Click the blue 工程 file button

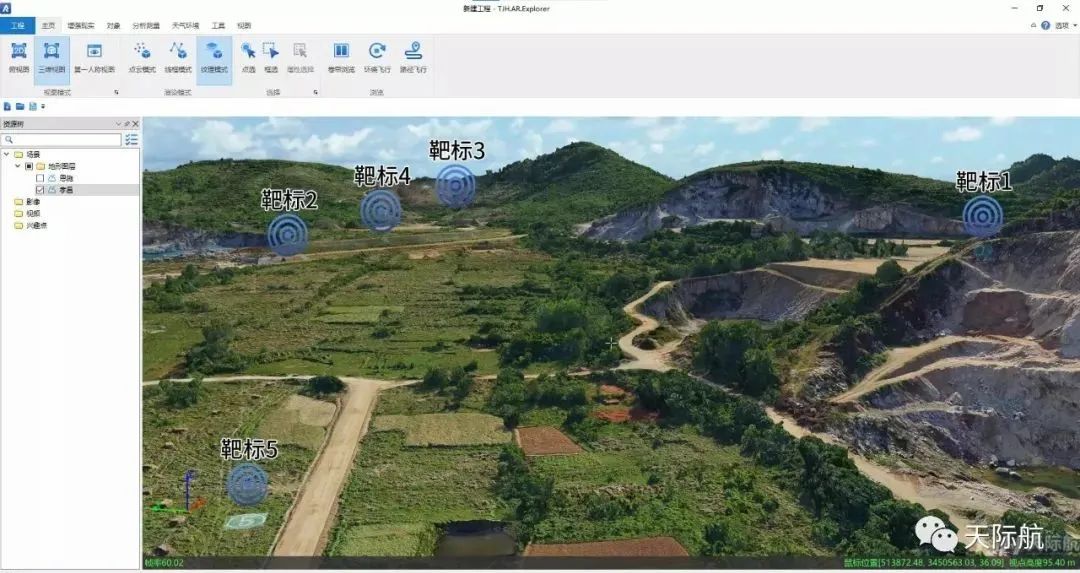coord(17,25)
